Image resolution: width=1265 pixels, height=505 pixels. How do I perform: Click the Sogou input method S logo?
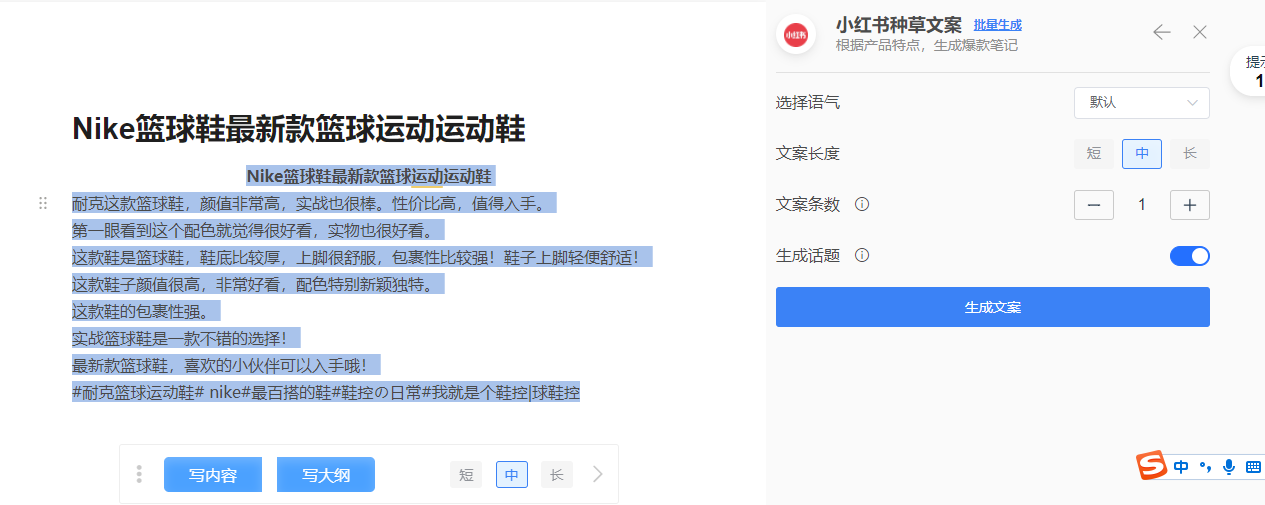coord(1152,465)
